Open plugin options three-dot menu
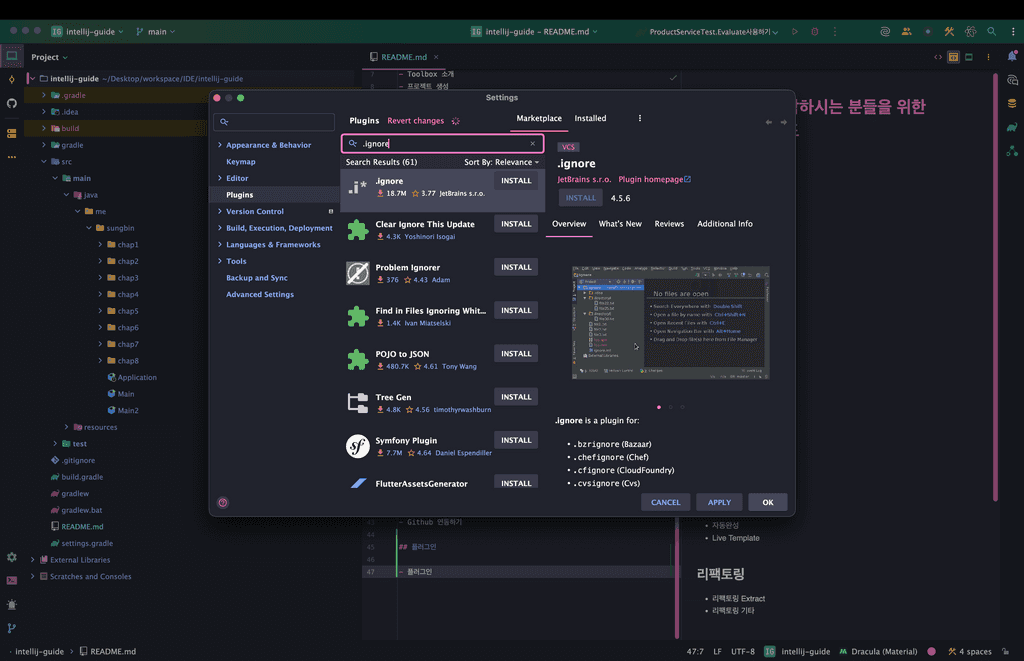 (640, 118)
